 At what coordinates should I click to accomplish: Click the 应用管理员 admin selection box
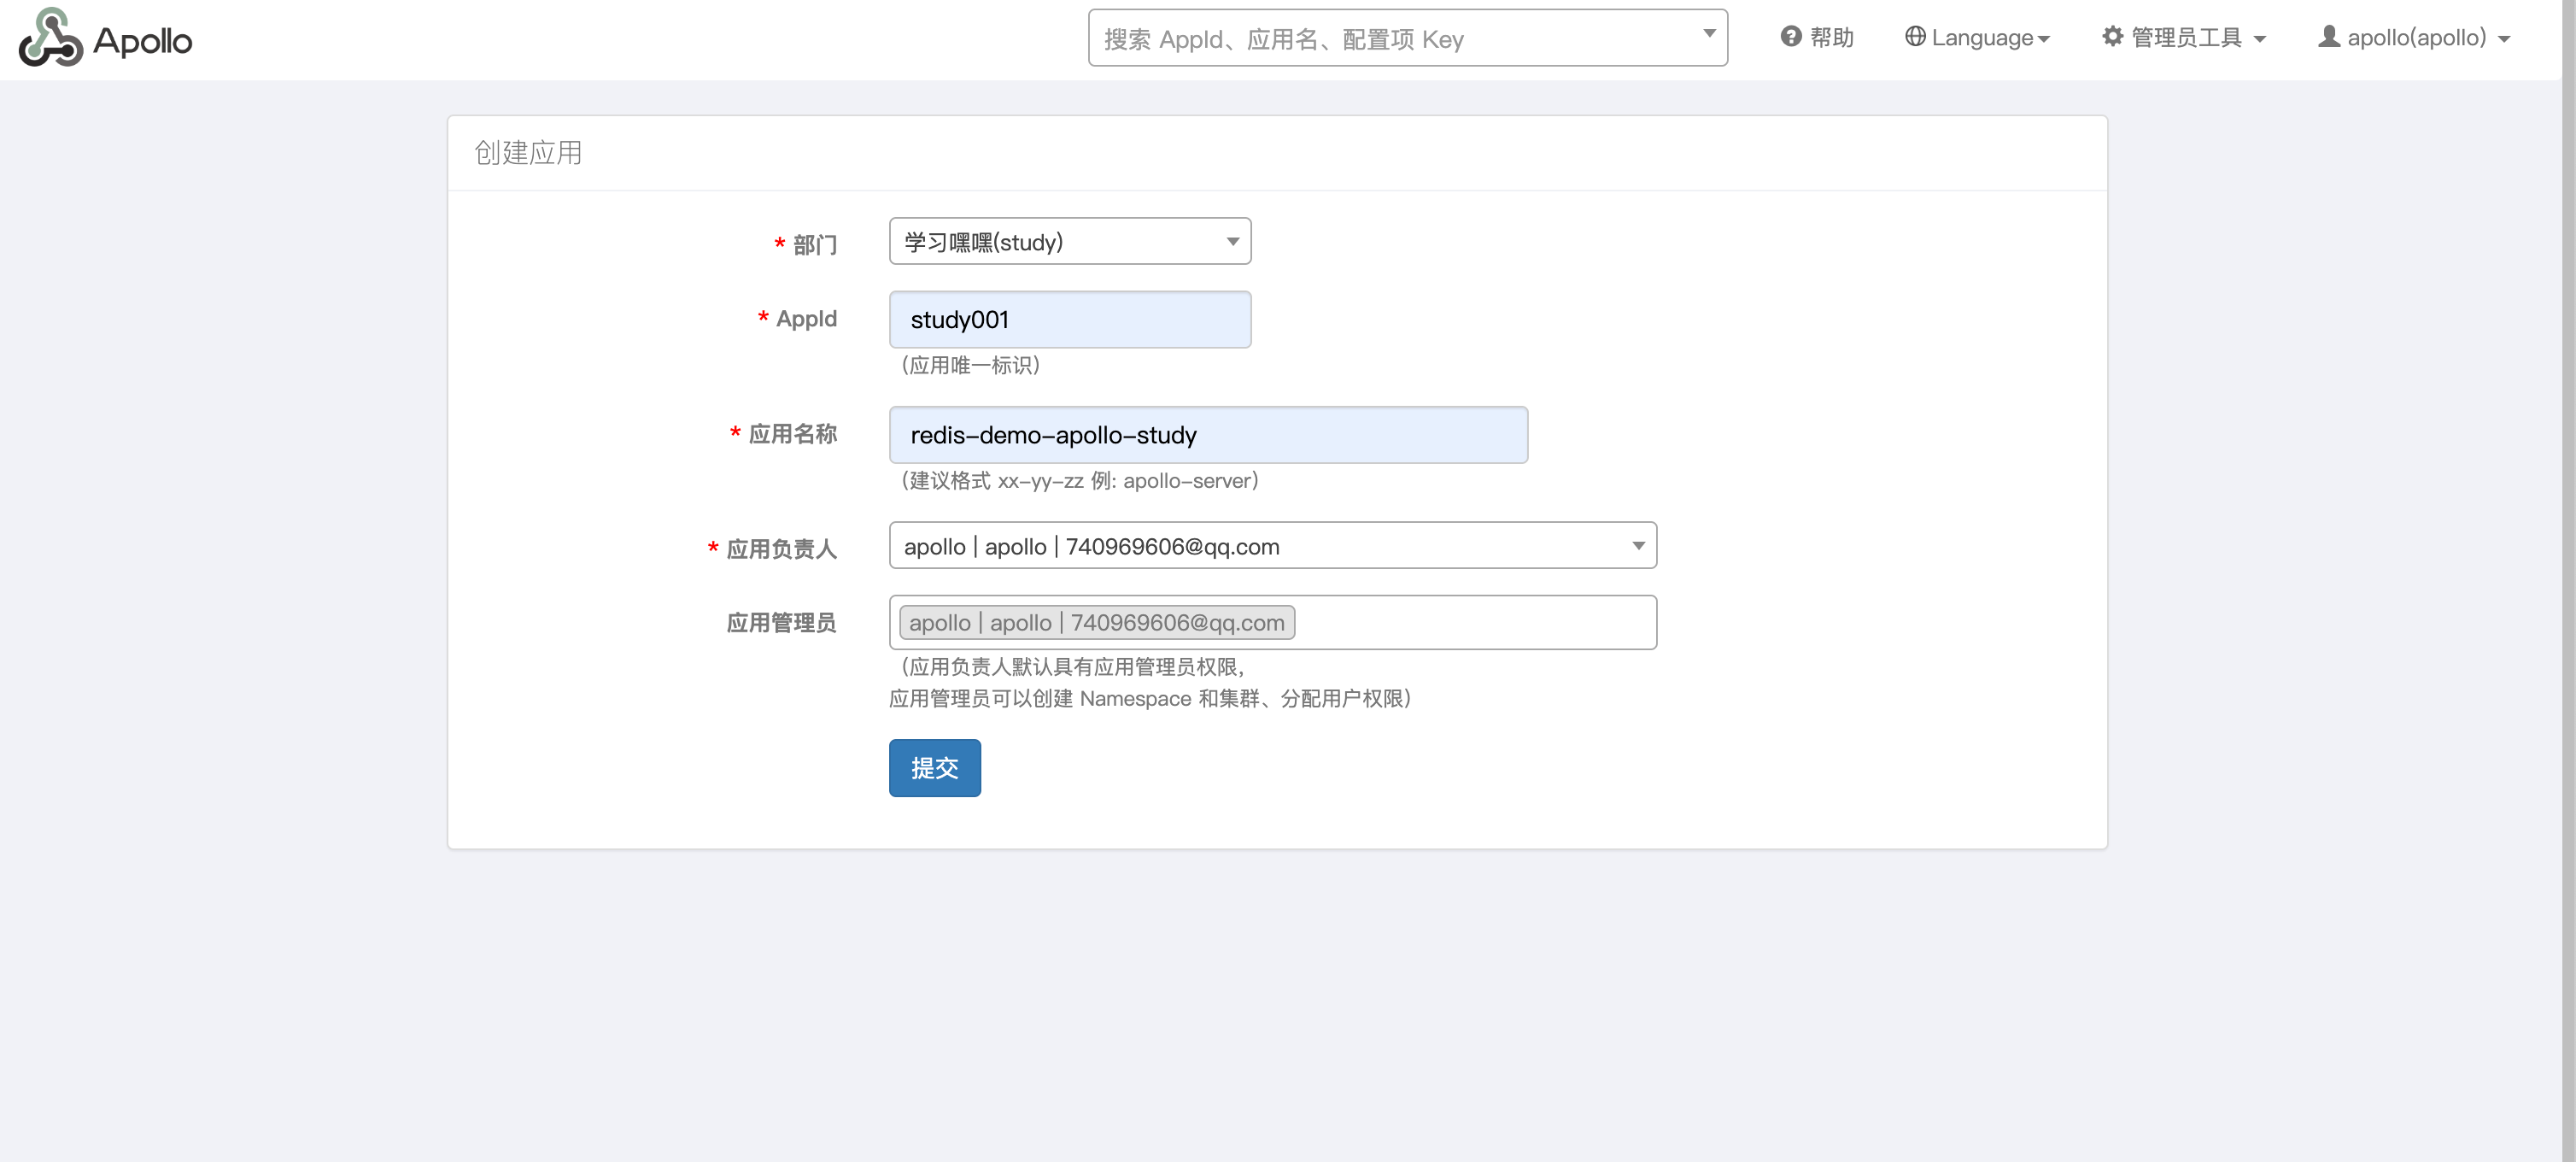point(1470,623)
